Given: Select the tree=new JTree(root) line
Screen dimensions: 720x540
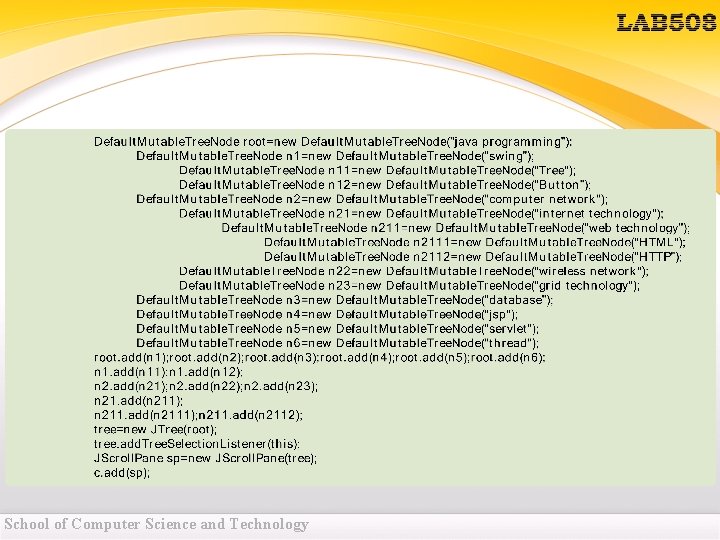Looking at the screenshot, I should pyautogui.click(x=155, y=429).
